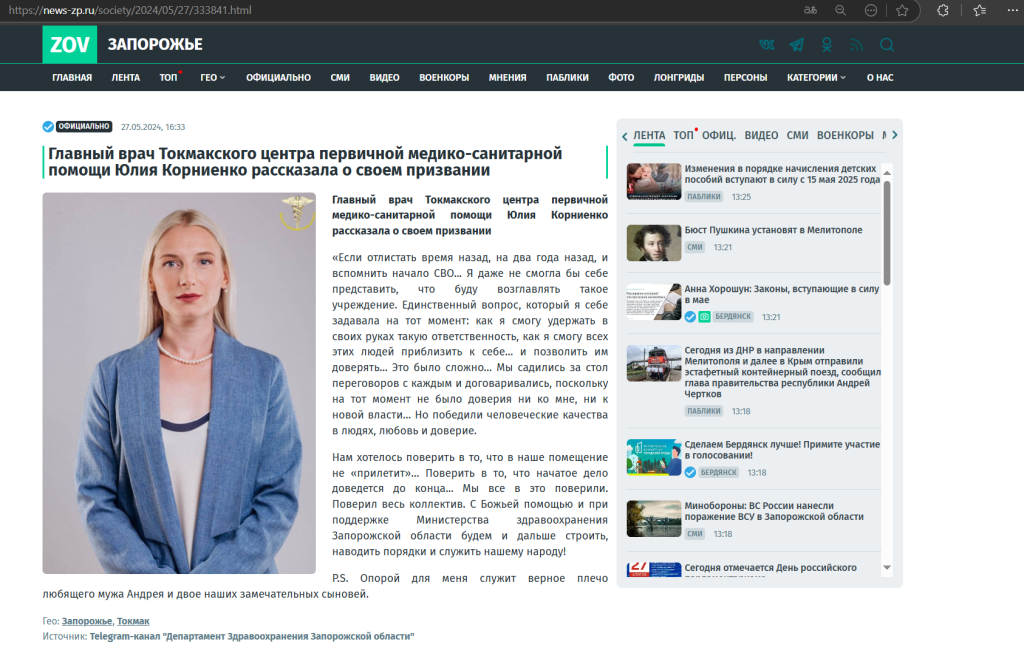1024x653 pixels.
Task: Click БЕРДЯНСК tag on Анна Хорошун item
Action: coord(733,317)
